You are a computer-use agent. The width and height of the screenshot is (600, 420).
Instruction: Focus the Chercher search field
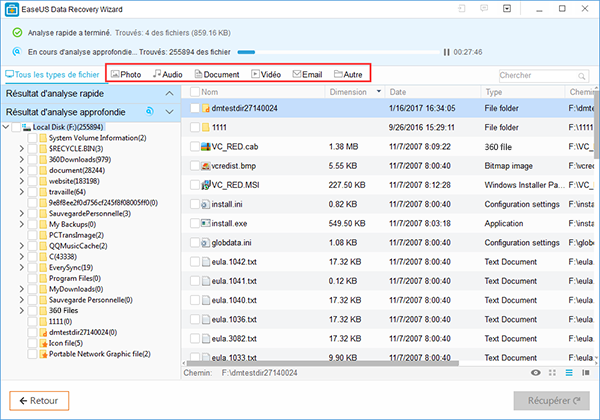pyautogui.click(x=543, y=75)
